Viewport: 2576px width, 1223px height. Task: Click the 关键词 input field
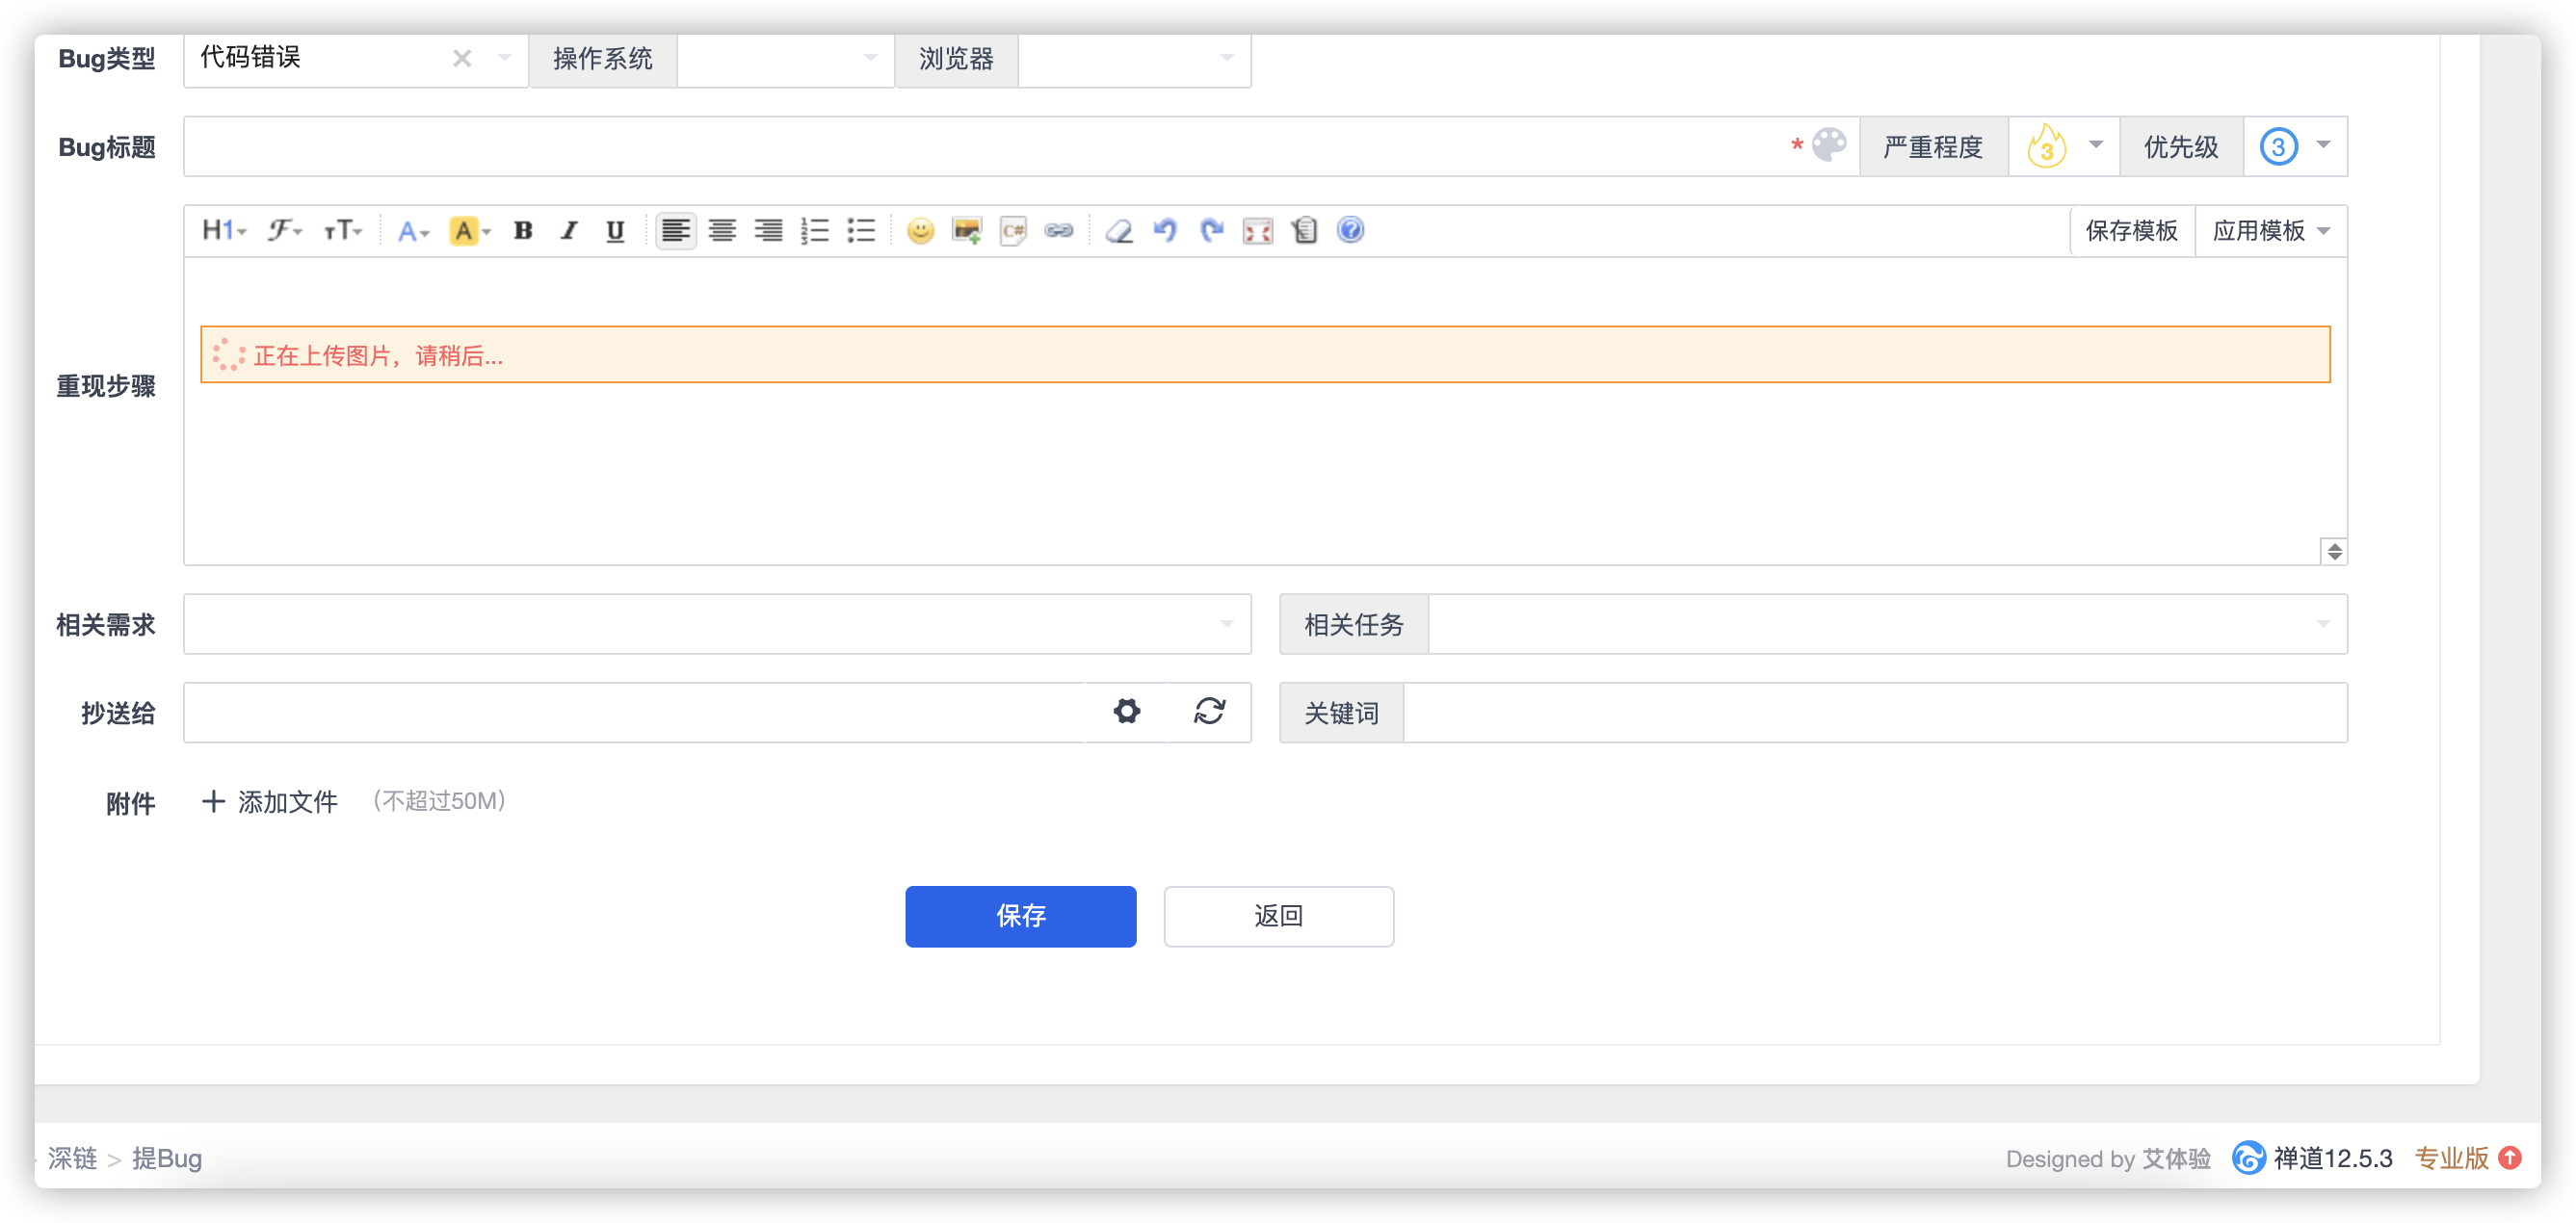[x=1874, y=713]
